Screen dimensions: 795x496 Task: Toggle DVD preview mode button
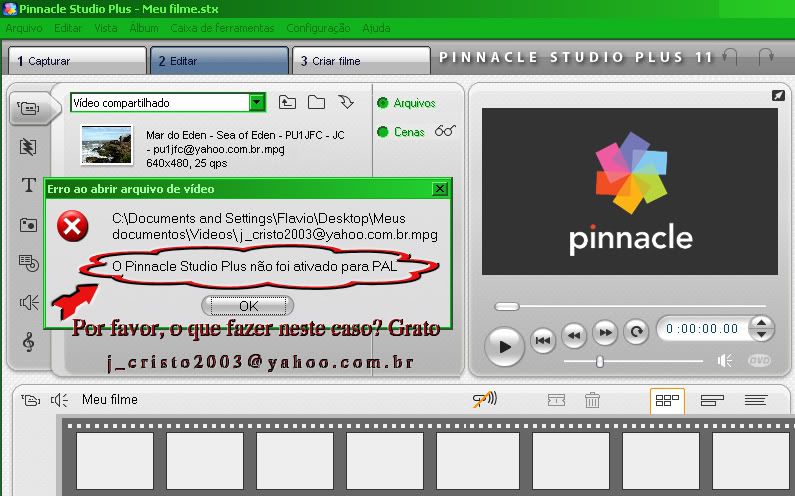(x=759, y=361)
